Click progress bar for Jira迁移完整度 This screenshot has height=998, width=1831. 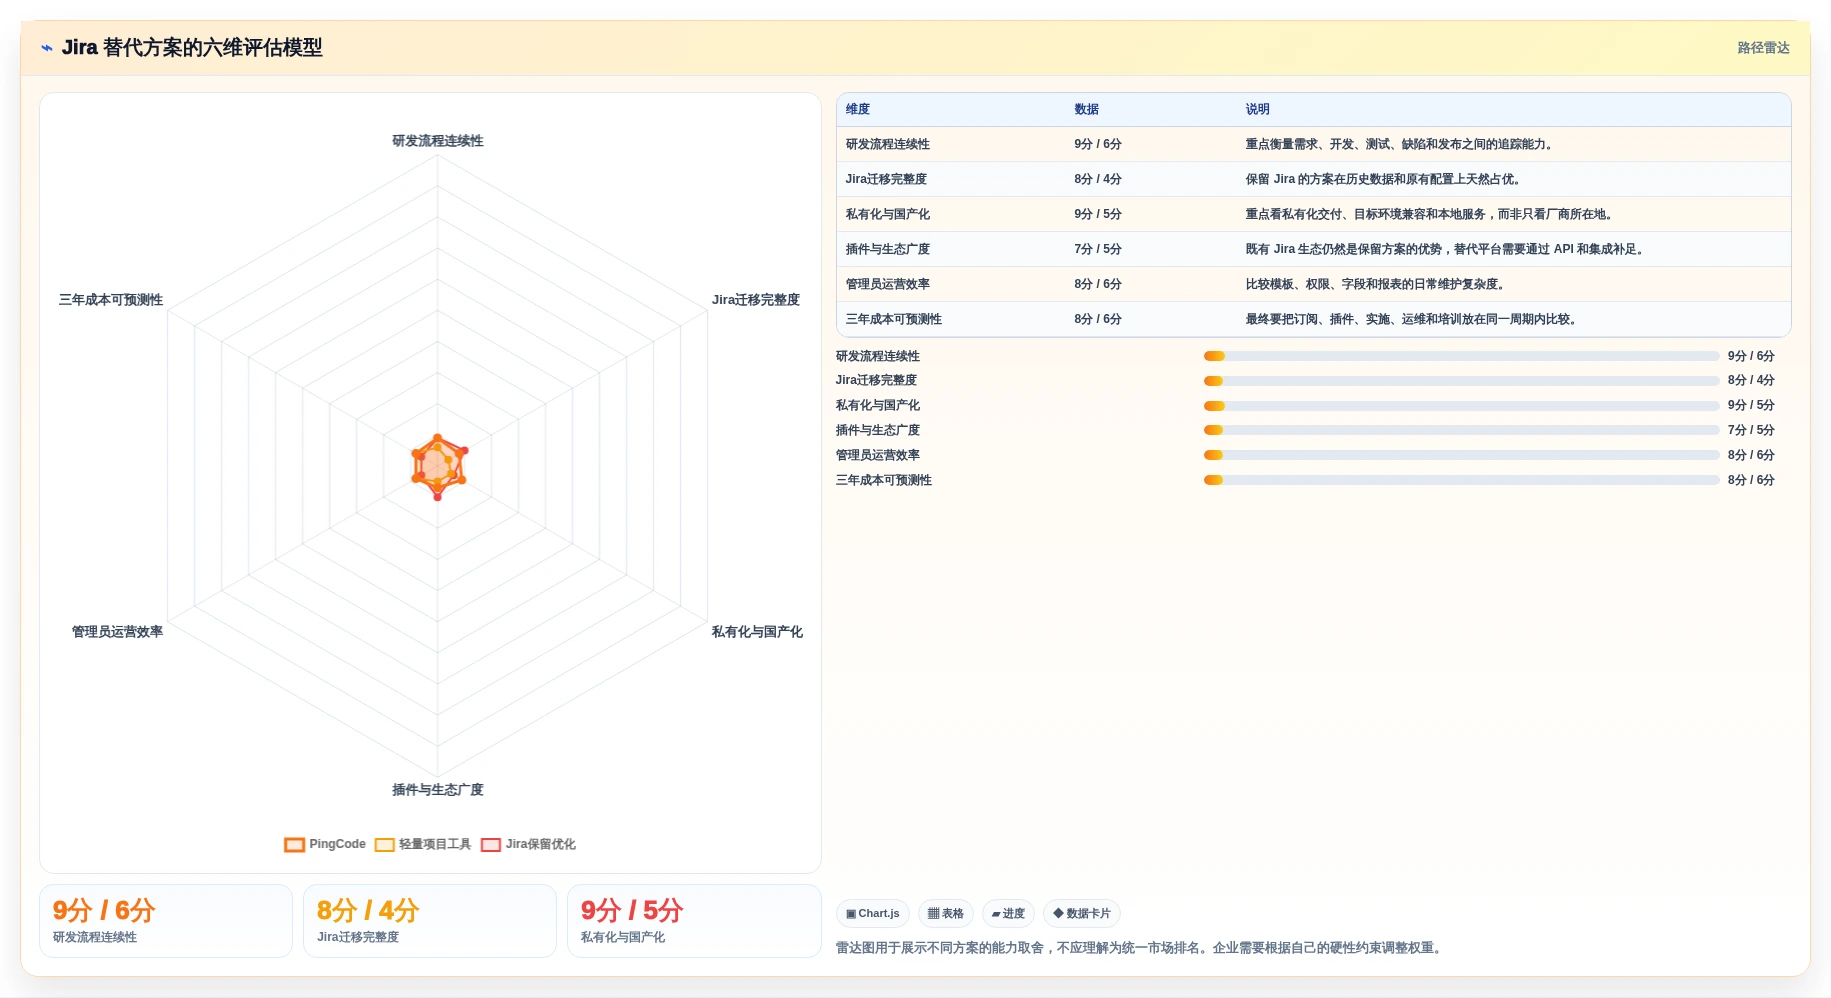[1461, 381]
